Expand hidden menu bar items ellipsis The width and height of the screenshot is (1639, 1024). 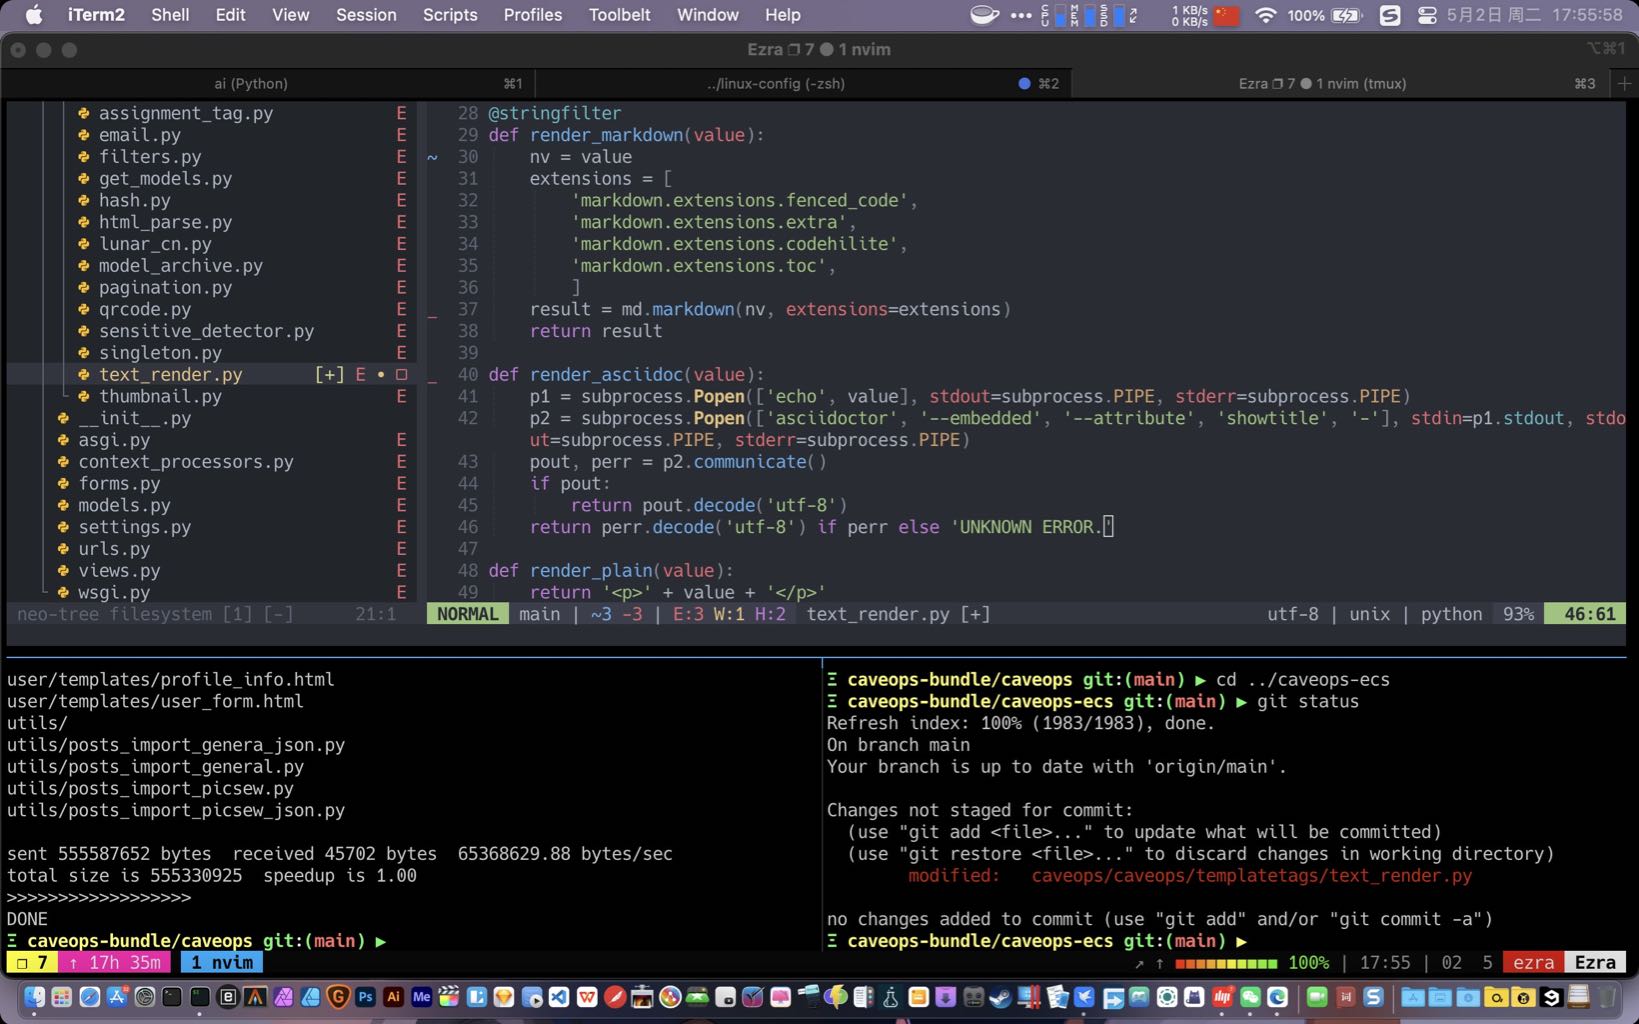[1021, 15]
